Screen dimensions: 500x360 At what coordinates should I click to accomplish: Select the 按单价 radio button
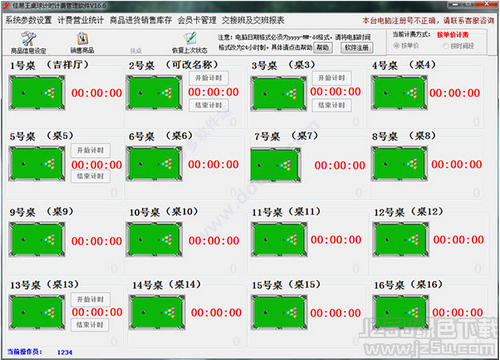(396, 46)
